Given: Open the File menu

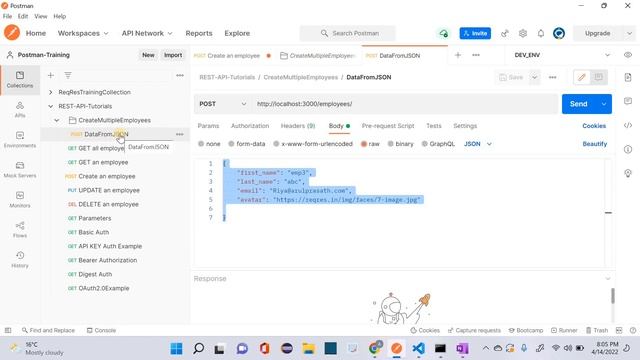Looking at the screenshot, I should click(x=7, y=16).
